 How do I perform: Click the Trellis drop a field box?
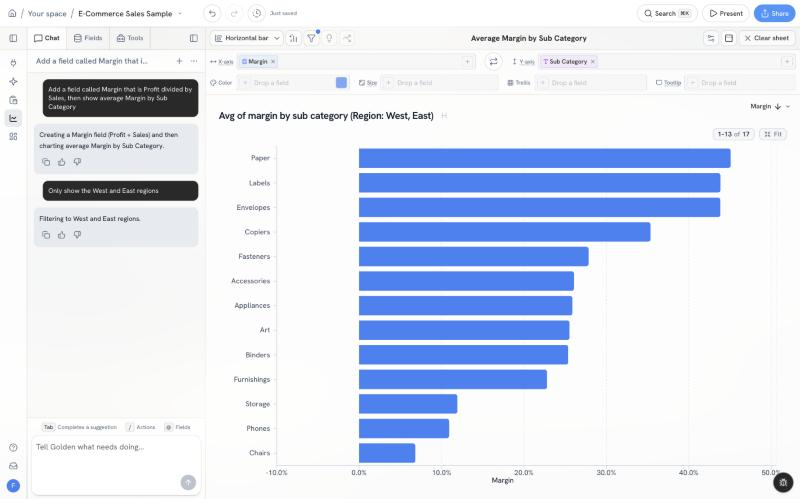pyautogui.click(x=590, y=83)
